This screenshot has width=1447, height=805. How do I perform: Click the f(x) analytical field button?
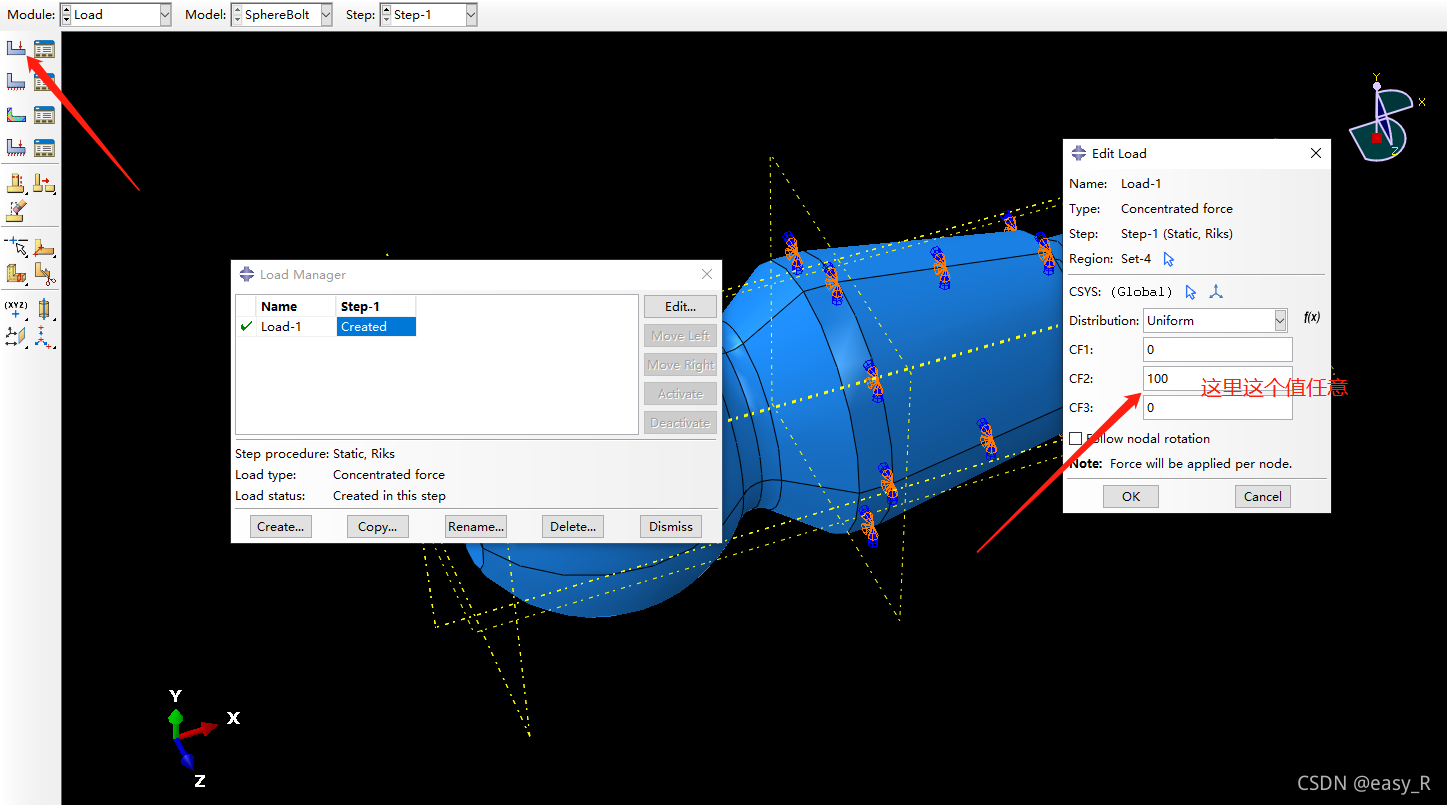coord(1311,318)
